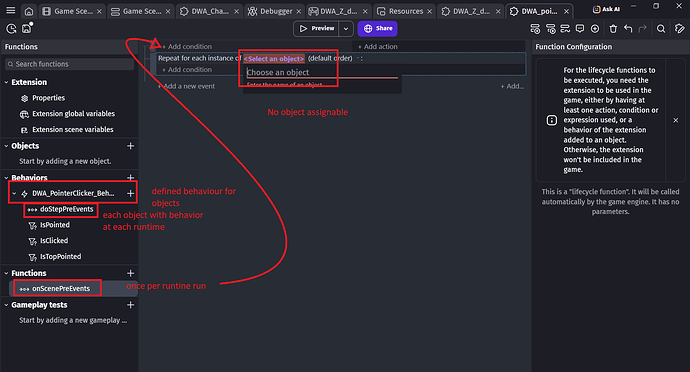This screenshot has height=372, width=690.
Task: Click Add action link in the event
Action: (x=378, y=47)
